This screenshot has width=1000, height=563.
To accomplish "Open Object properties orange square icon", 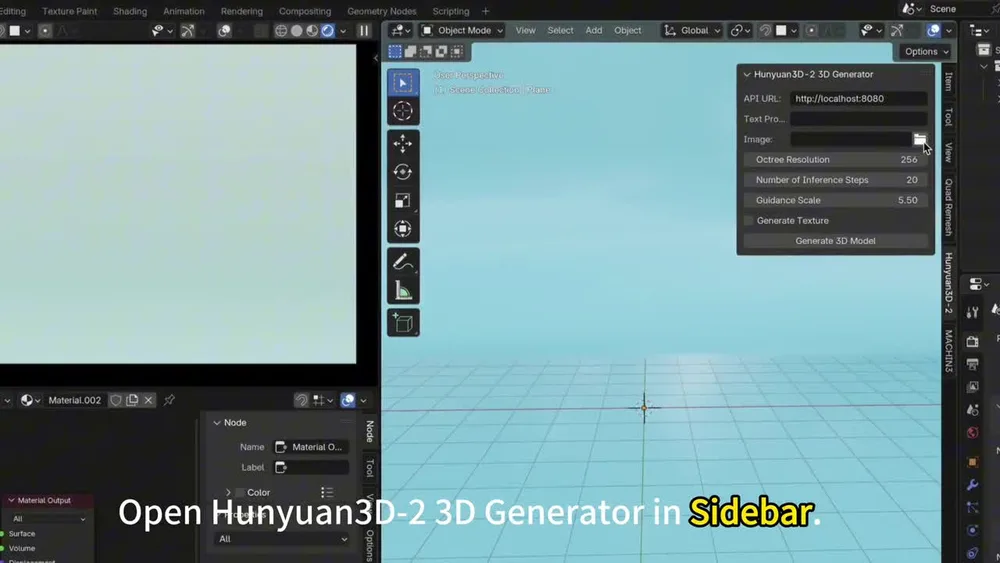I will (972, 462).
